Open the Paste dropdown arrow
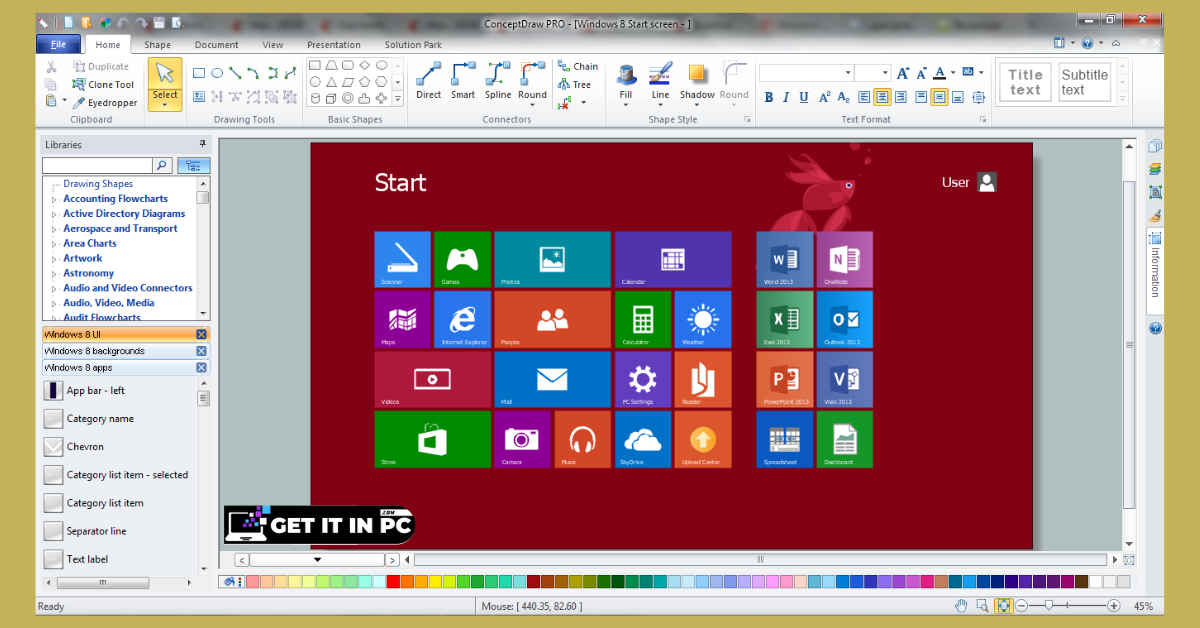Screen dimensions: 1200x628 [65, 101]
